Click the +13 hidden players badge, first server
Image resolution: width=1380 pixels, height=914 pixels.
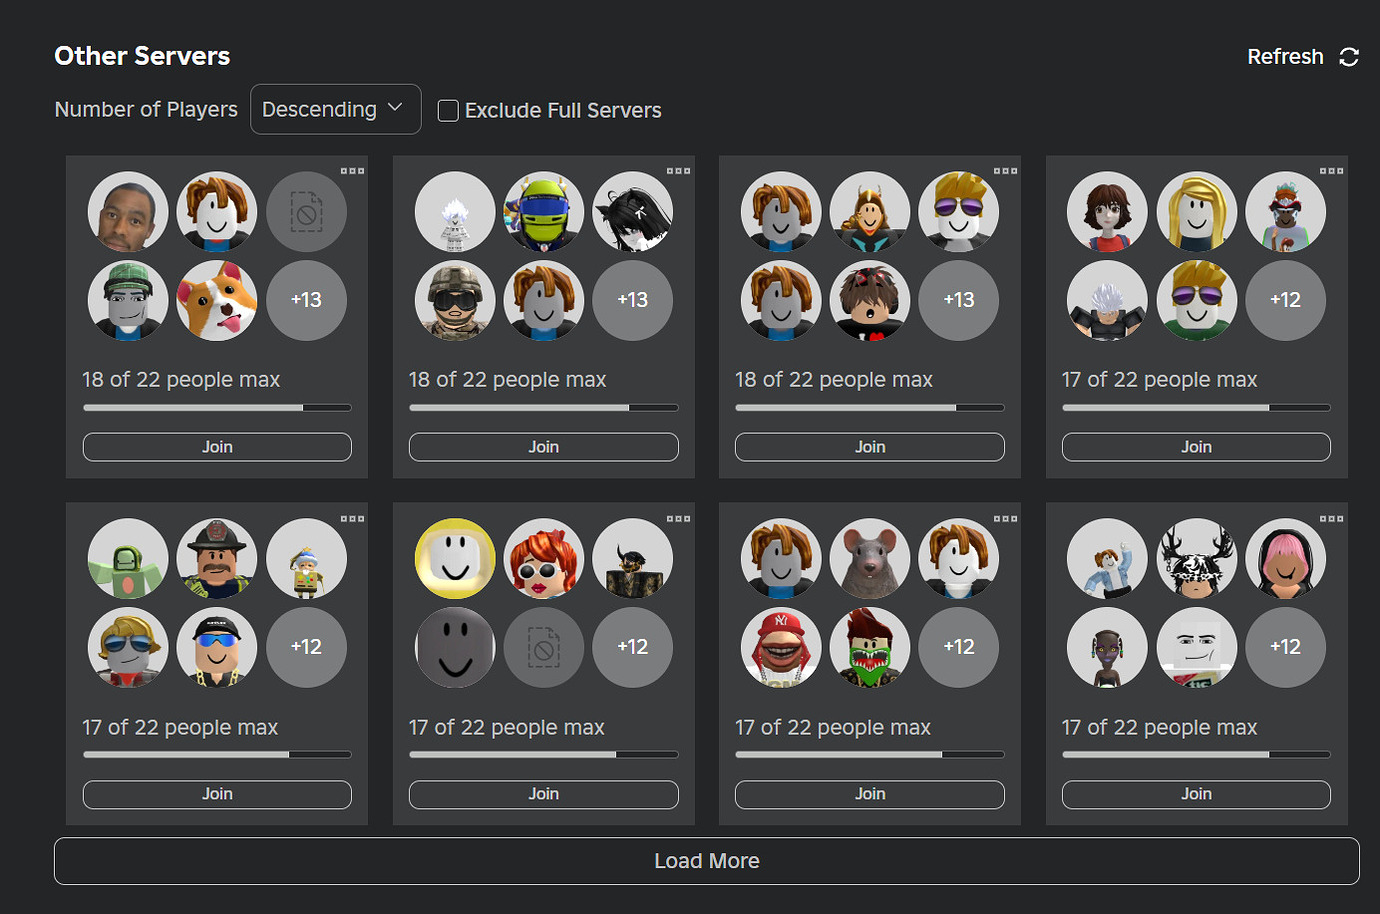coord(306,300)
